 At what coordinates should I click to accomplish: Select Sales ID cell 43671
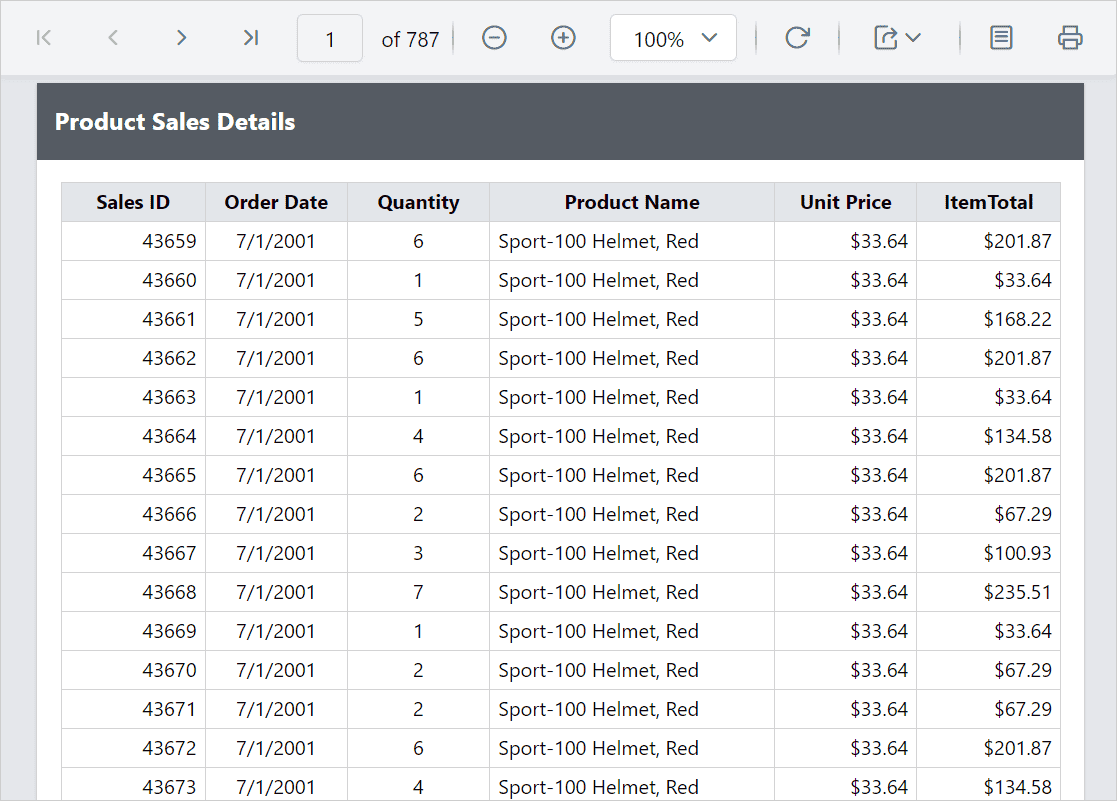point(133,709)
